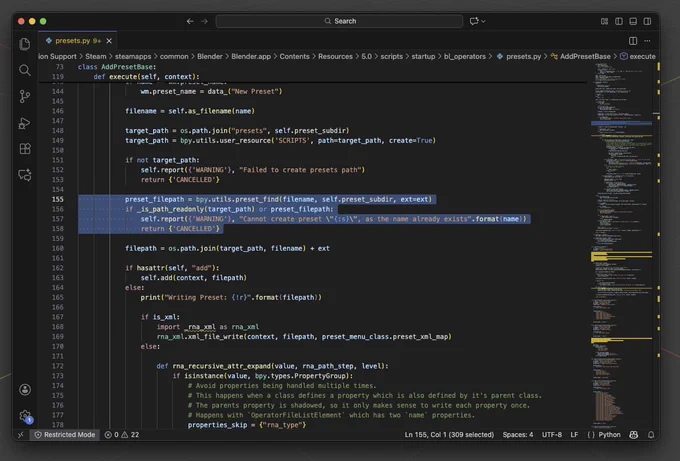680x461 pixels.
Task: Open the Run and Debug view
Action: (25, 123)
